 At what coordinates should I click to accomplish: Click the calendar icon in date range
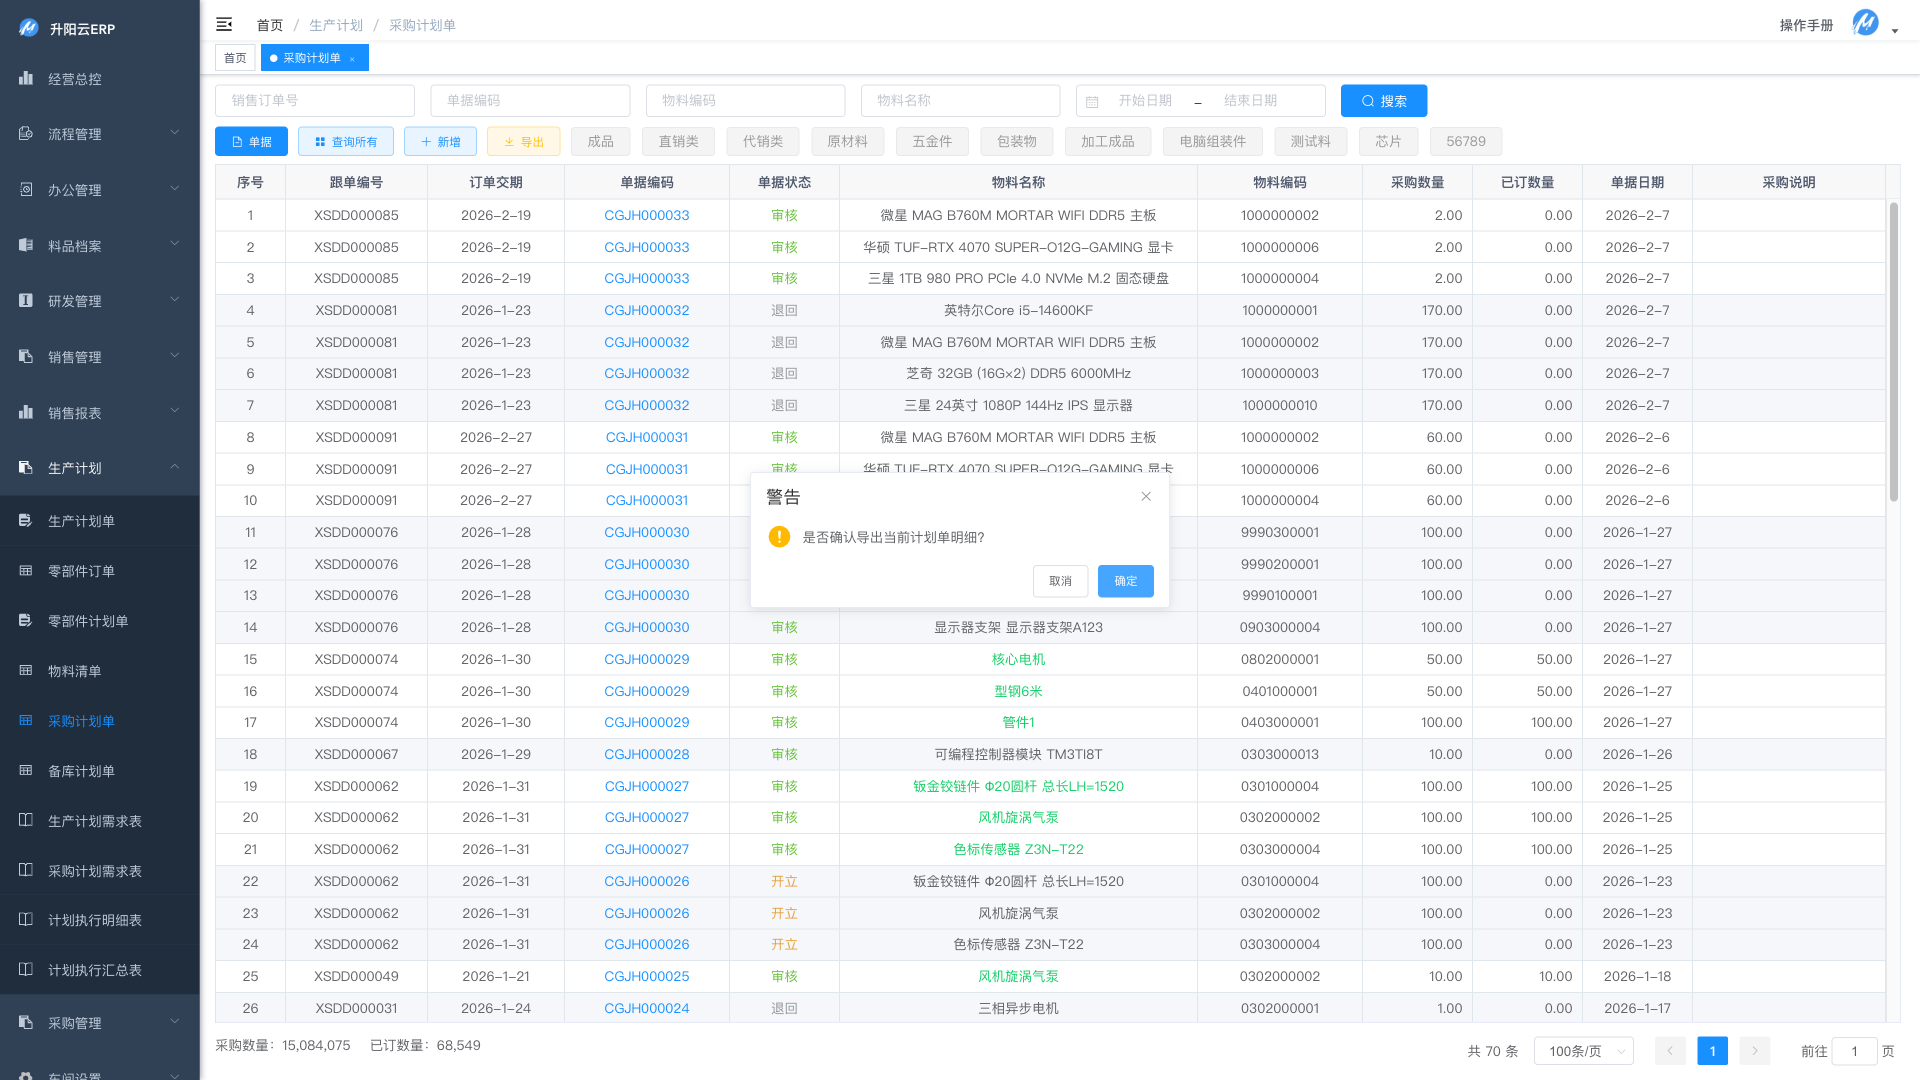[1092, 101]
